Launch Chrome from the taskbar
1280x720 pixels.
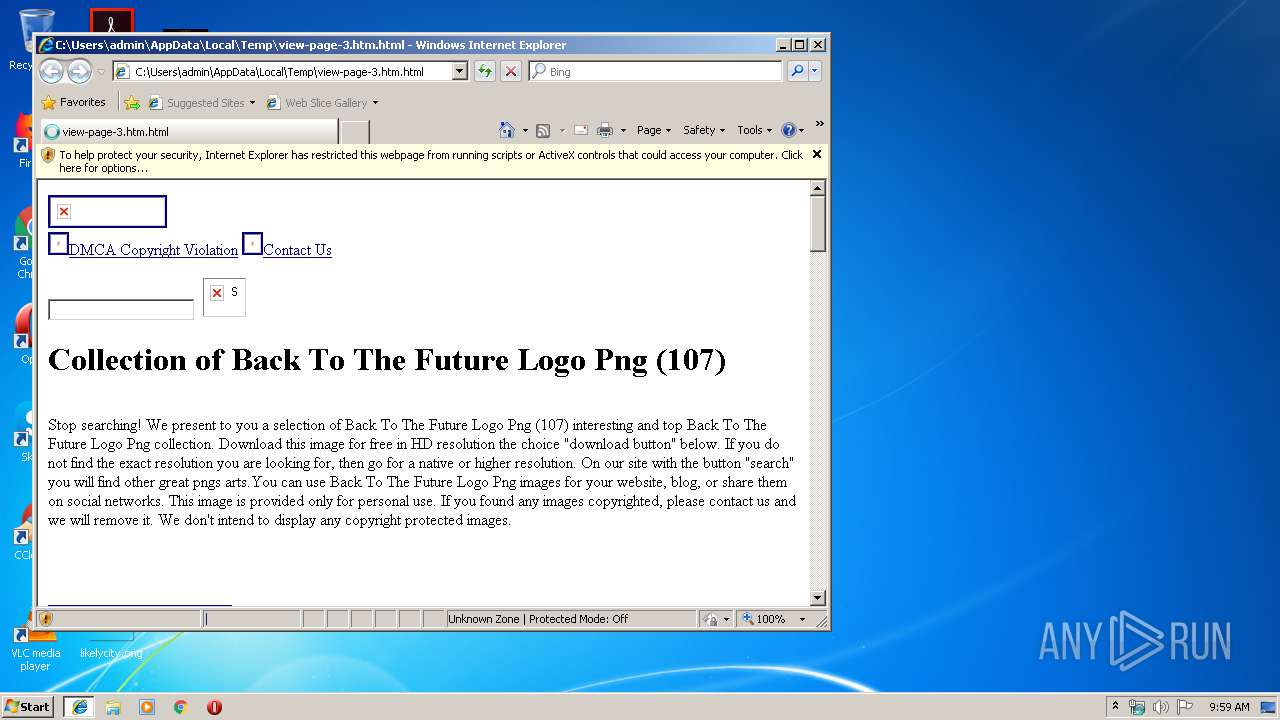coord(181,707)
